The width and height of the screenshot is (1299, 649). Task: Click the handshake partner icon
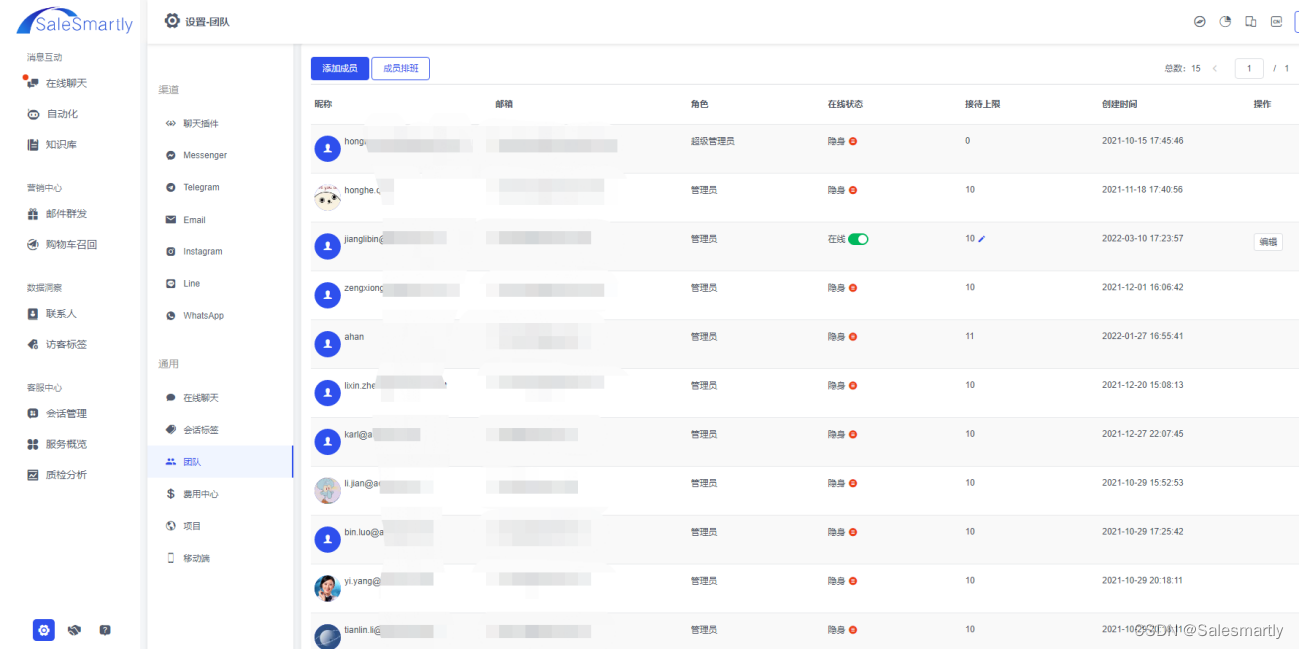(x=74, y=631)
